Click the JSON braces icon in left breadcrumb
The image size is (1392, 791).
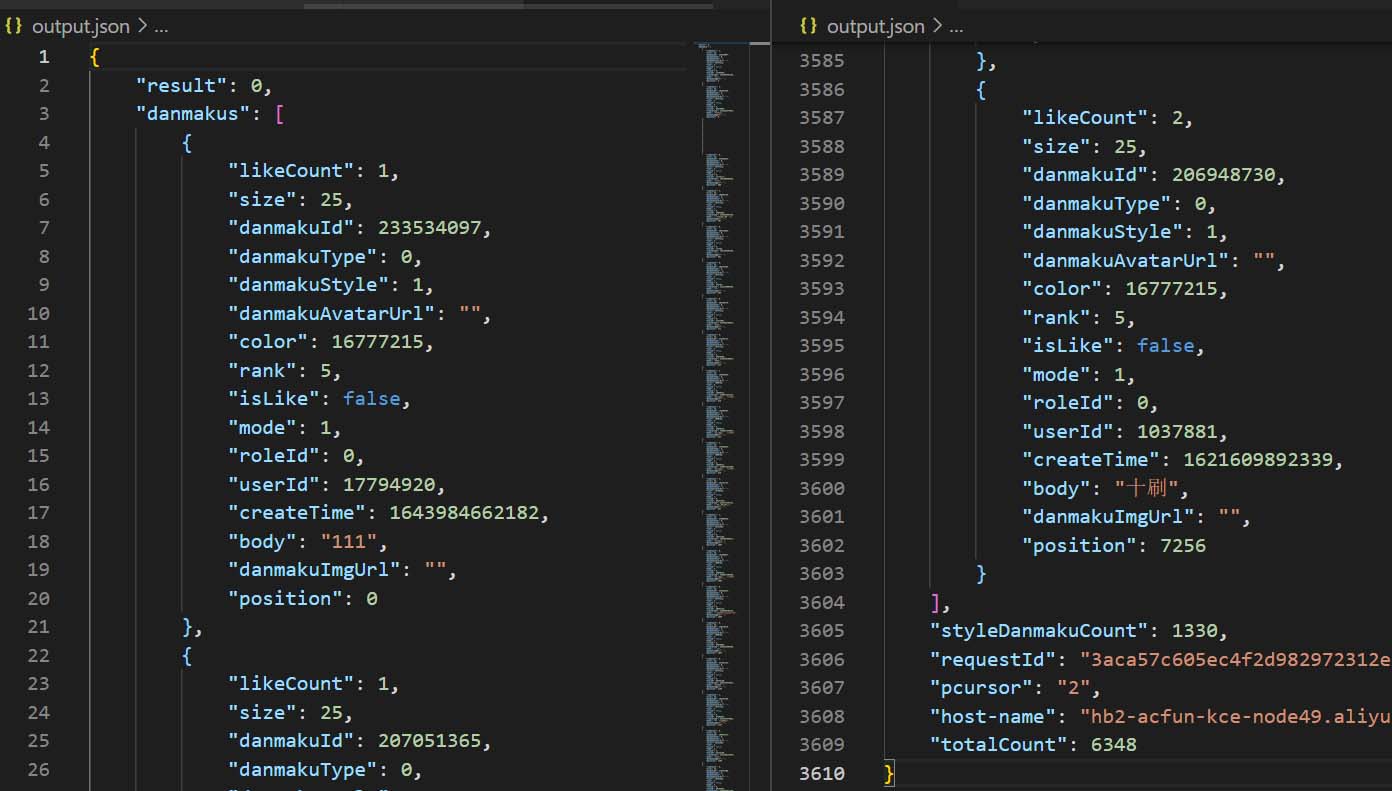14,26
